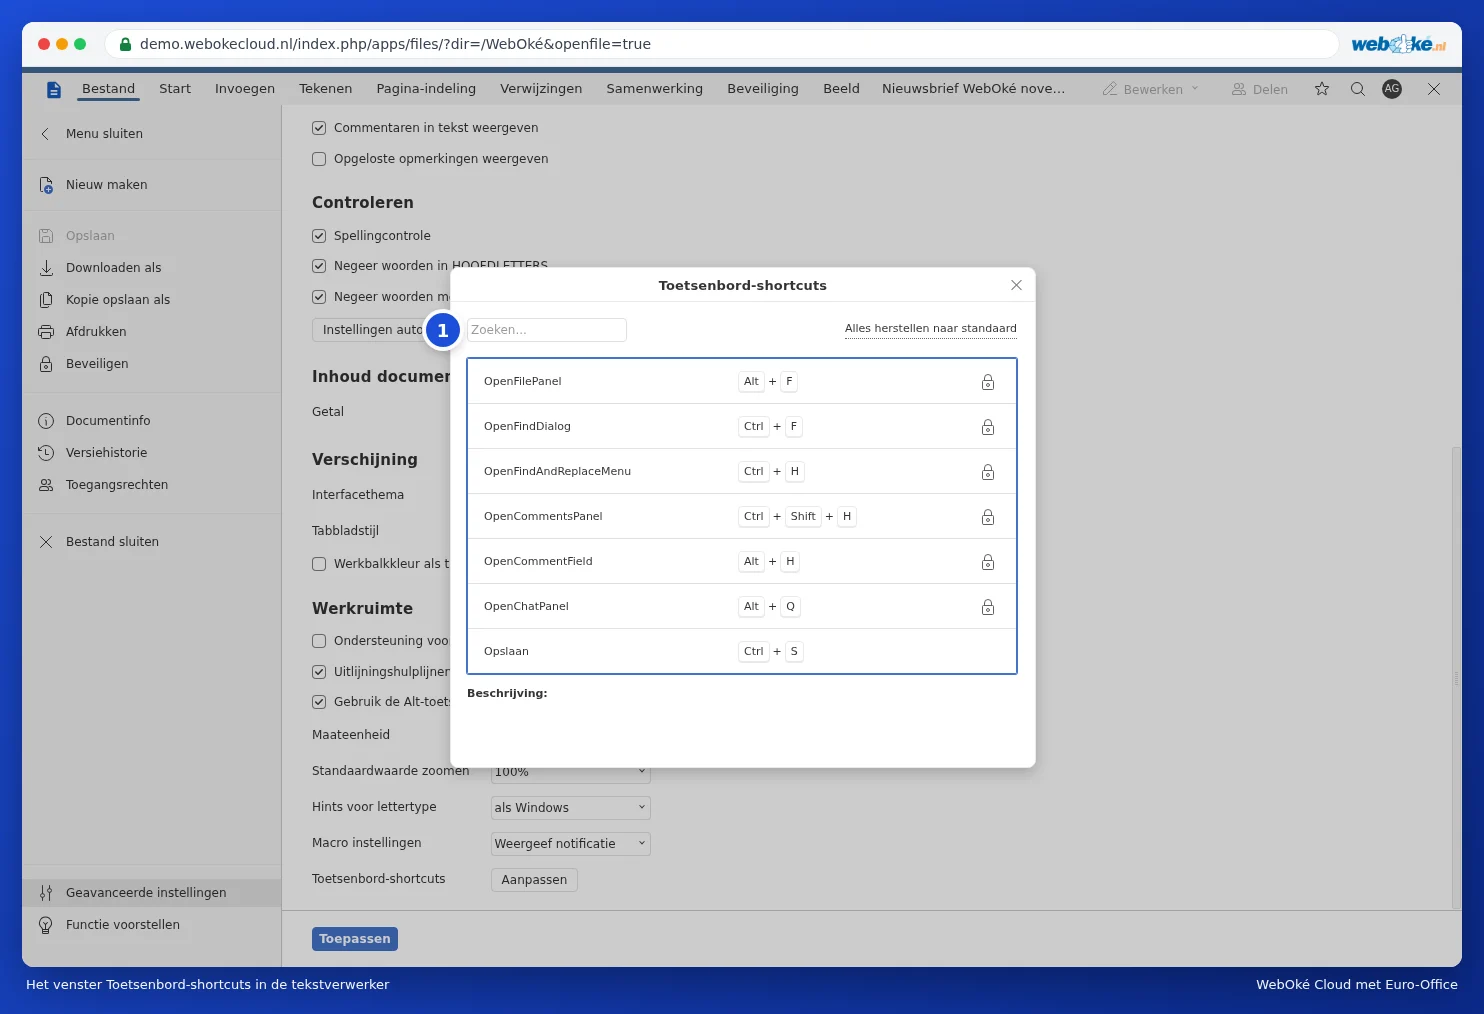Click the AG user avatar
This screenshot has height=1014, width=1484.
(x=1392, y=89)
